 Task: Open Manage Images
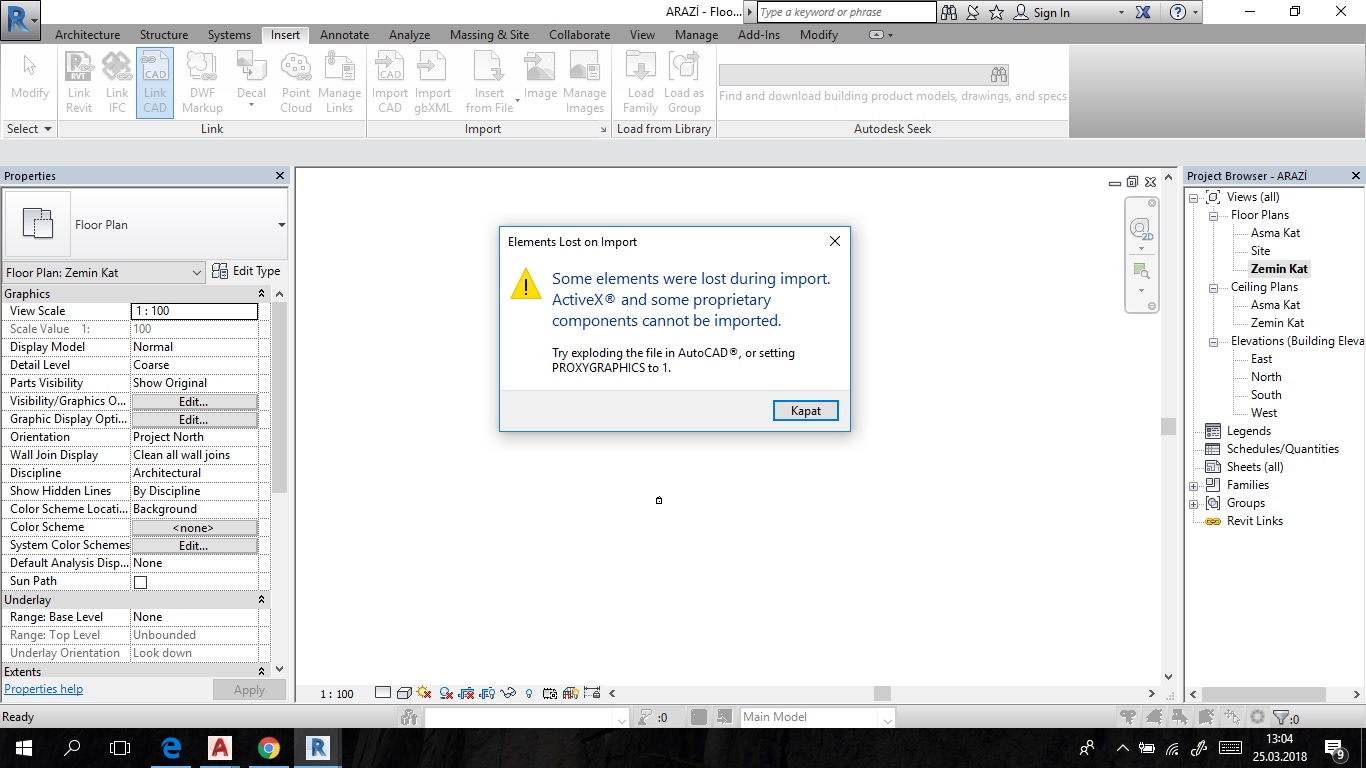pyautogui.click(x=584, y=82)
